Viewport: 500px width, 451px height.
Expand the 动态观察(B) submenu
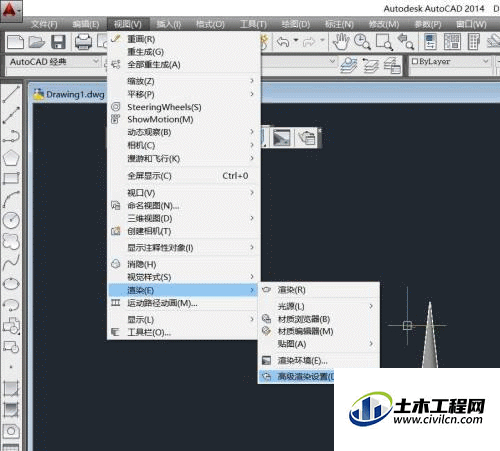[x=183, y=132]
